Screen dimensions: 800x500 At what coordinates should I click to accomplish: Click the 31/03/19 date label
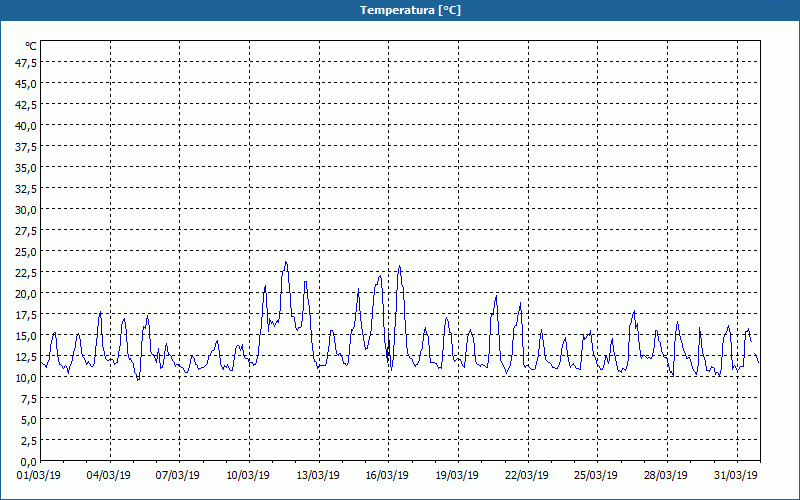point(735,476)
